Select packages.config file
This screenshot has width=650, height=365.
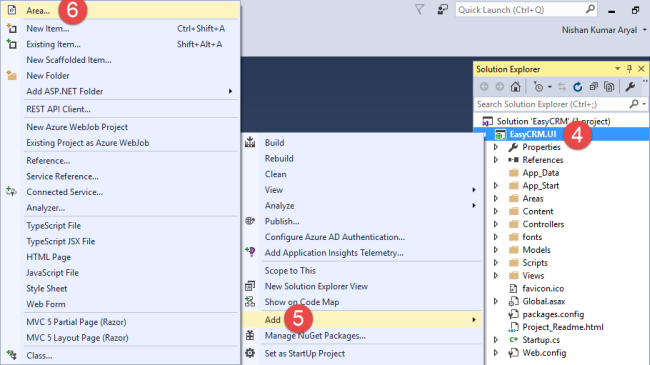[553, 314]
